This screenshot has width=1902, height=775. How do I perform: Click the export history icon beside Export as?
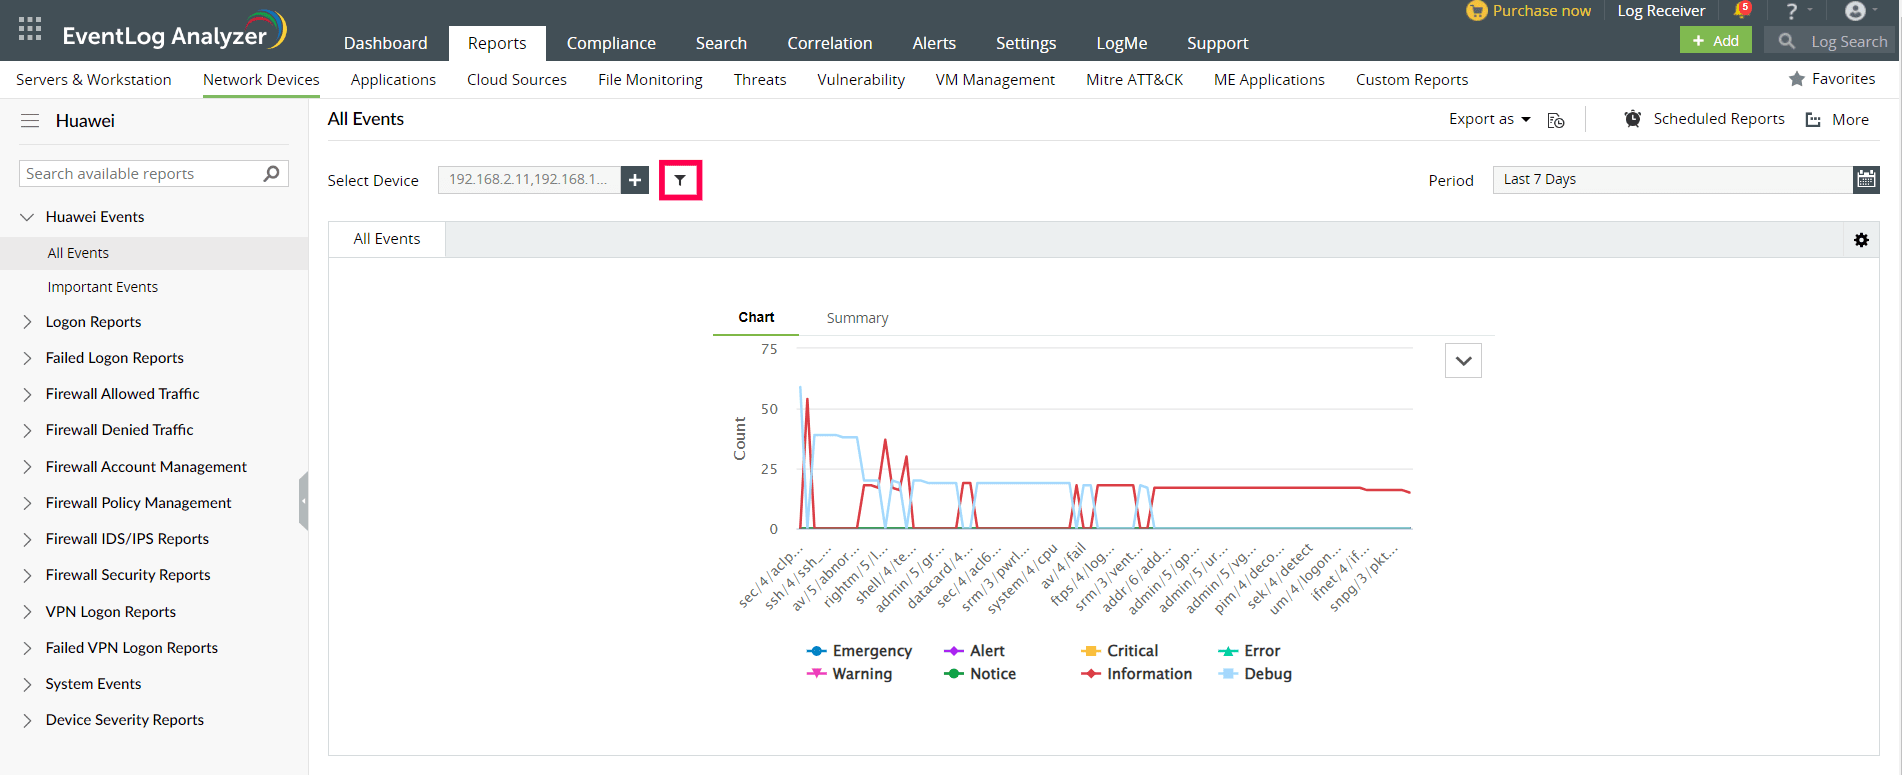[x=1556, y=120]
